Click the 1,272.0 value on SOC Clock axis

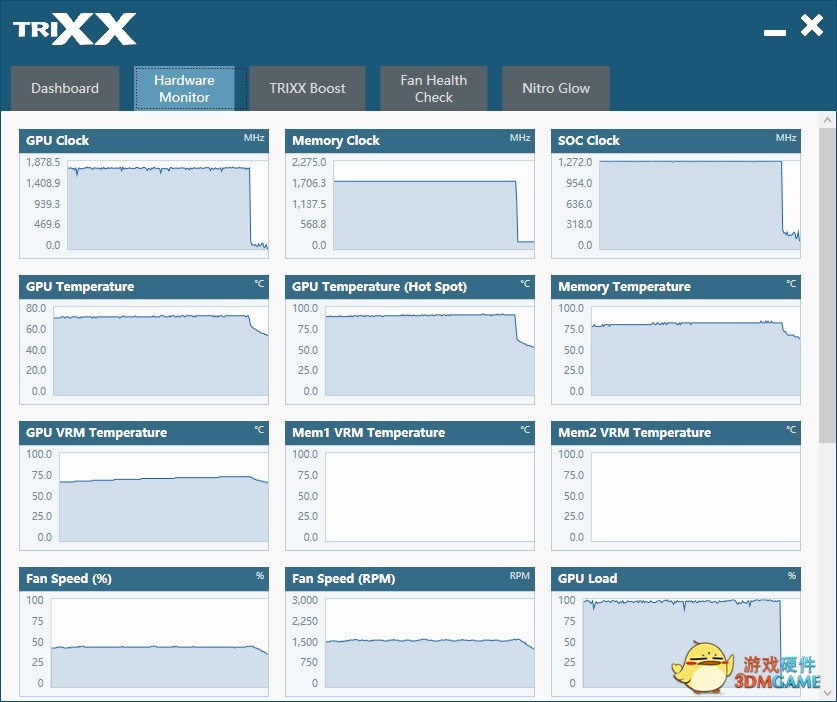tap(575, 162)
